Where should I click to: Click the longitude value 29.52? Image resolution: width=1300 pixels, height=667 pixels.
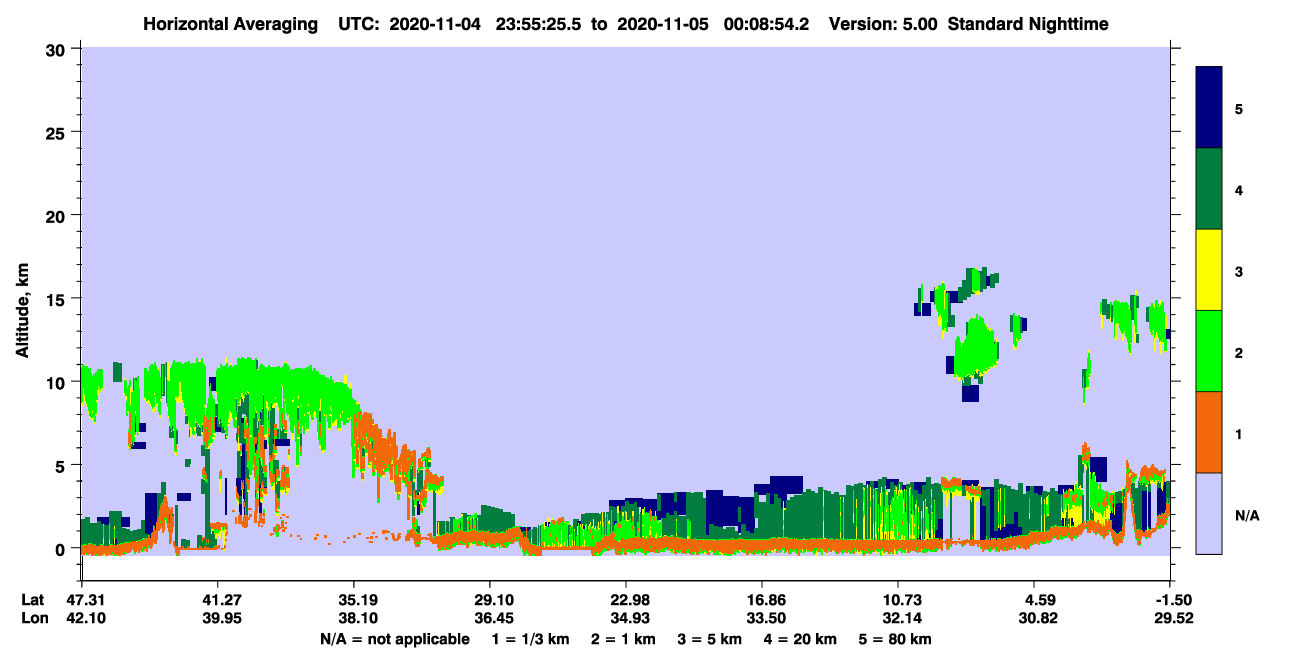(1172, 618)
